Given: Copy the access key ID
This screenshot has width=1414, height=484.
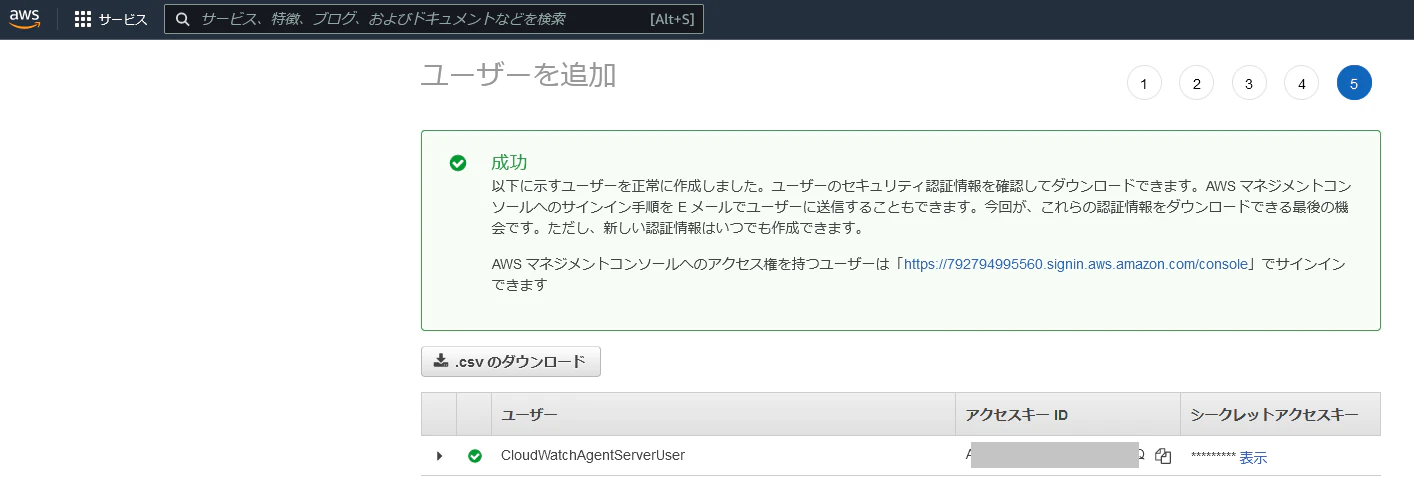Looking at the screenshot, I should click(x=1162, y=456).
